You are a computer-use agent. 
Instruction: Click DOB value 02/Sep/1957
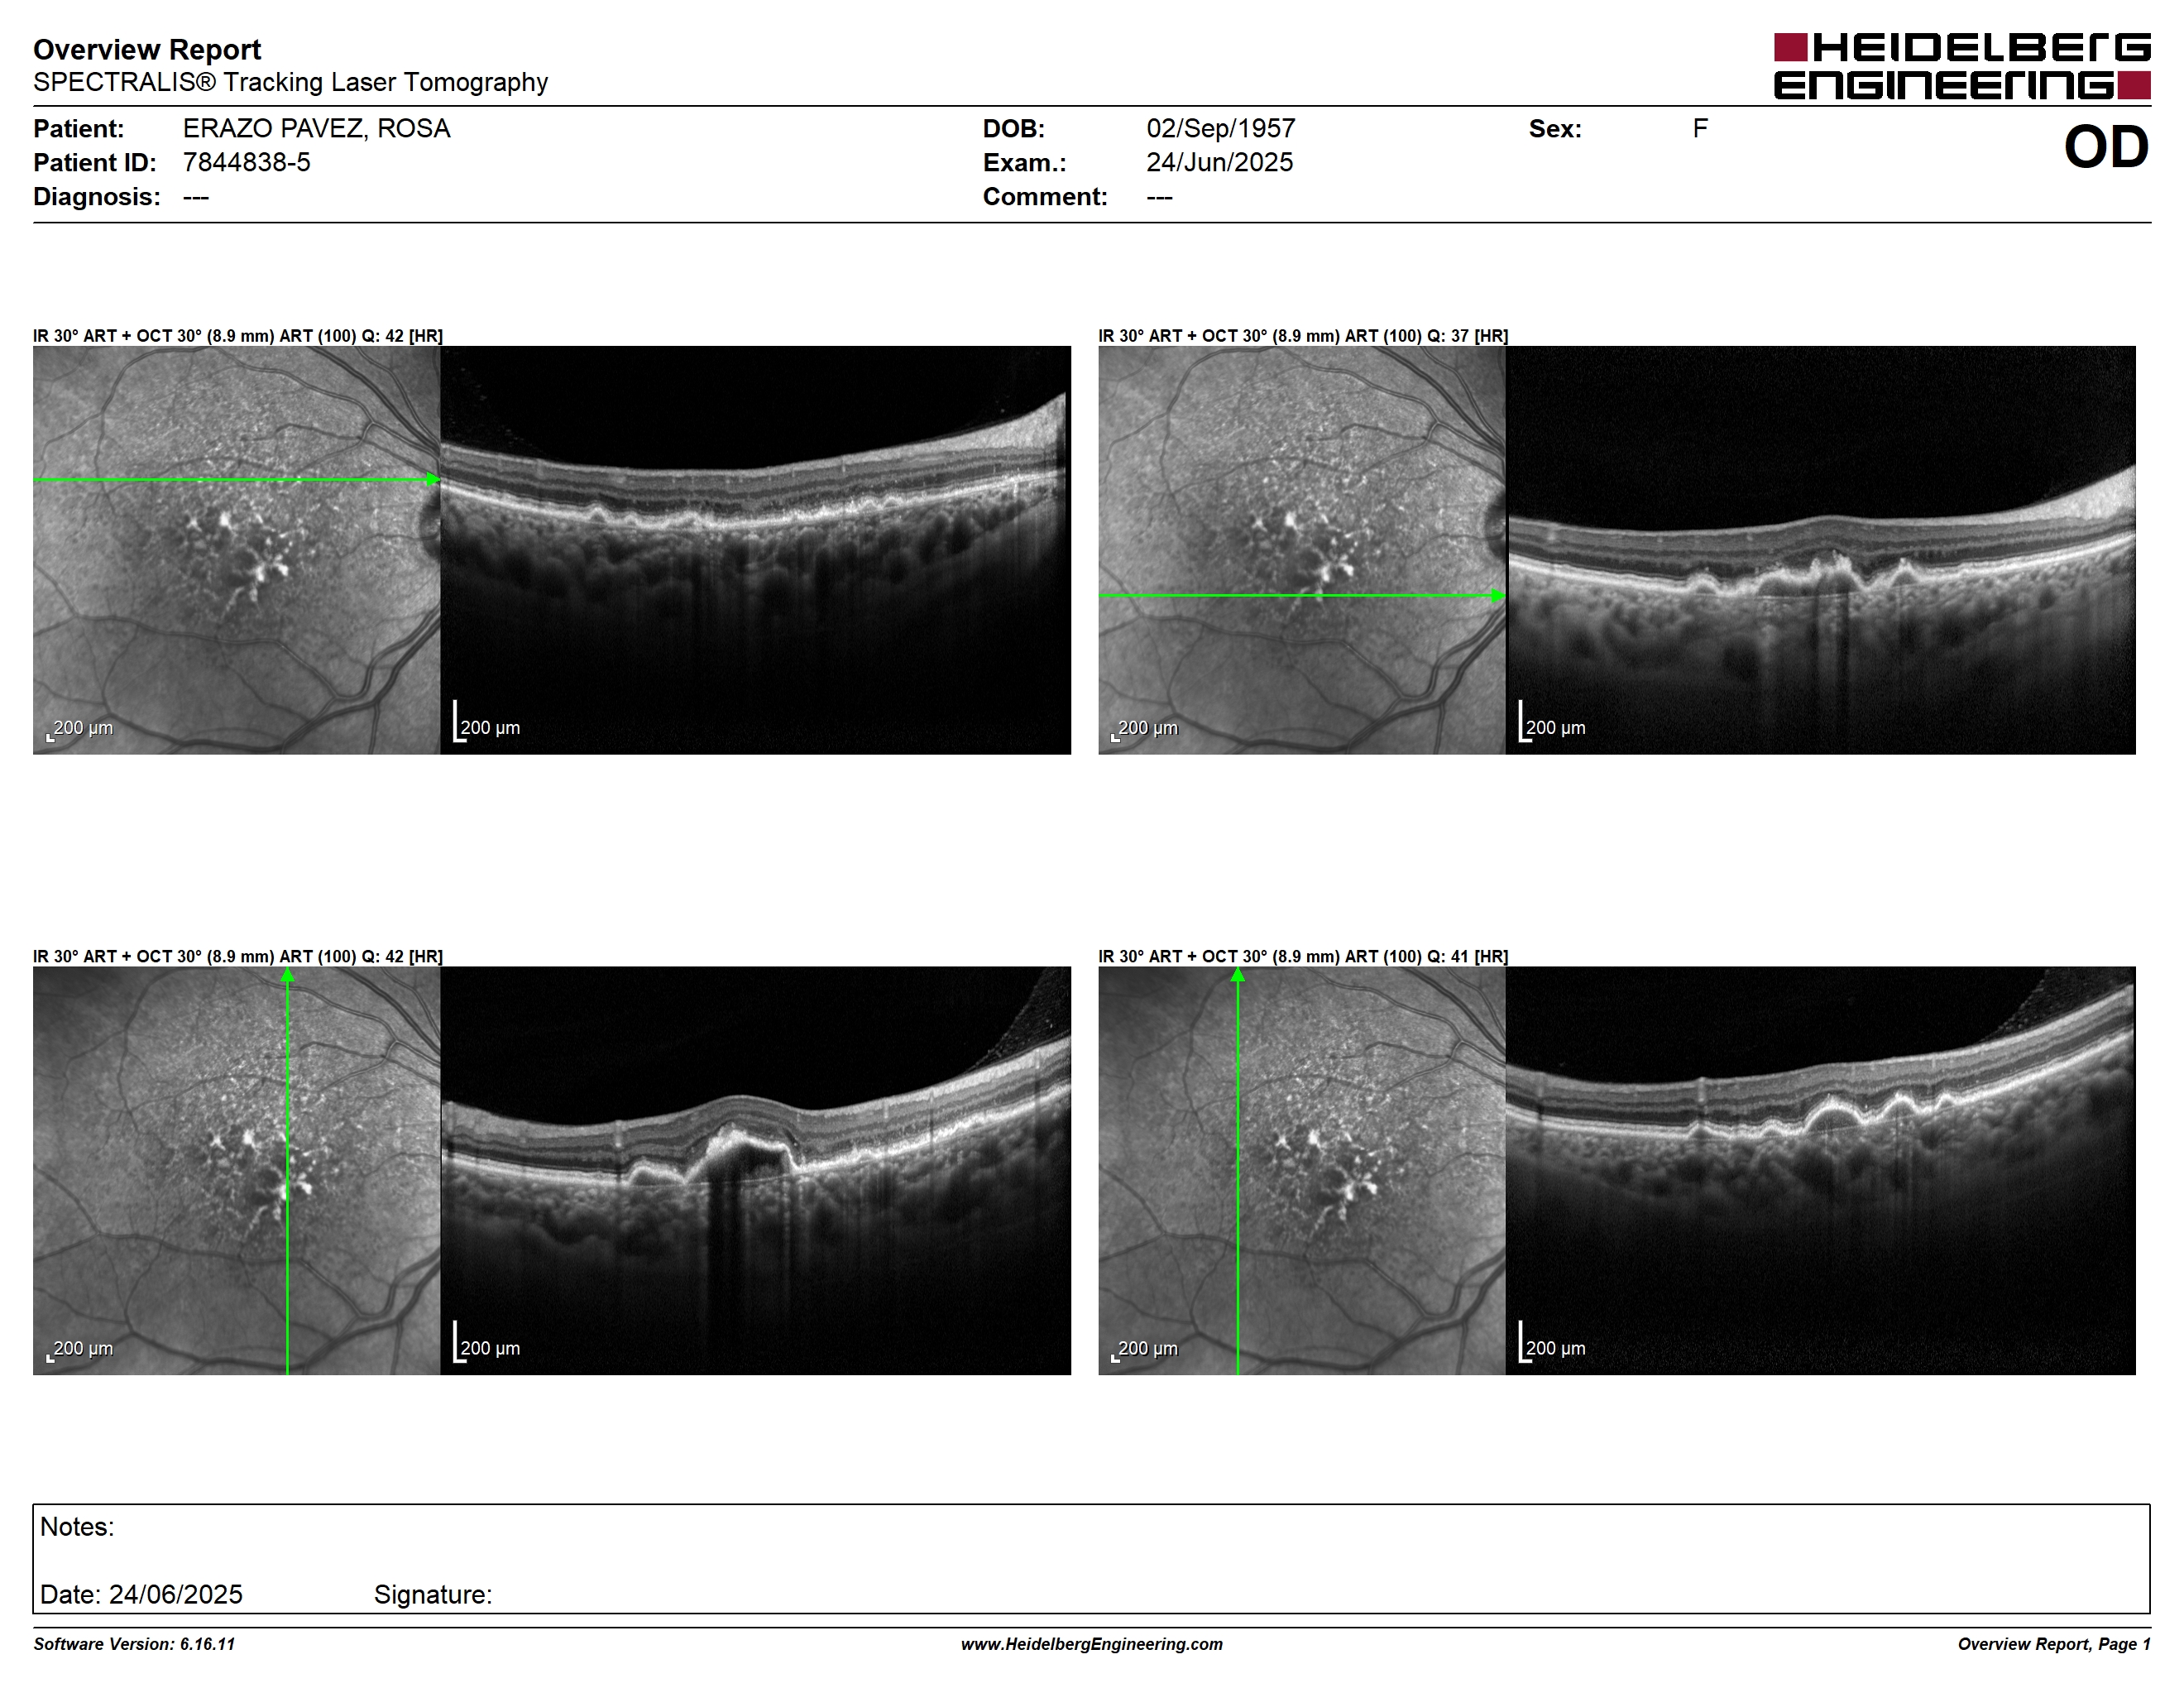(1220, 129)
